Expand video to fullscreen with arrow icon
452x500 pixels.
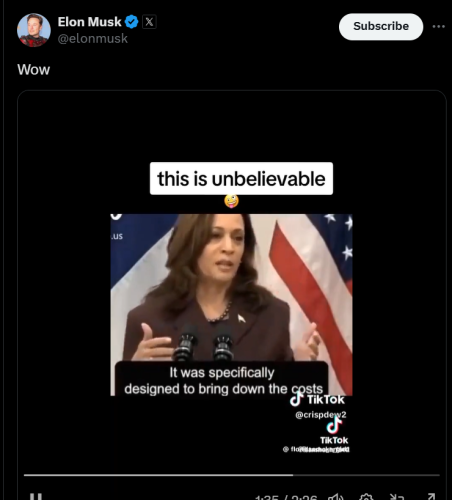[431, 497]
